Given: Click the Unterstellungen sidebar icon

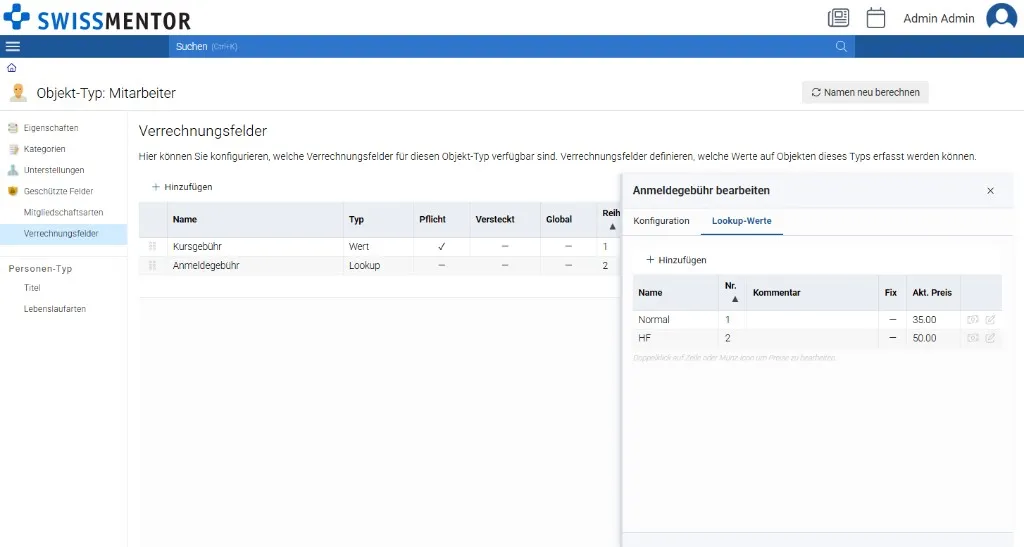Looking at the screenshot, I should pos(13,170).
